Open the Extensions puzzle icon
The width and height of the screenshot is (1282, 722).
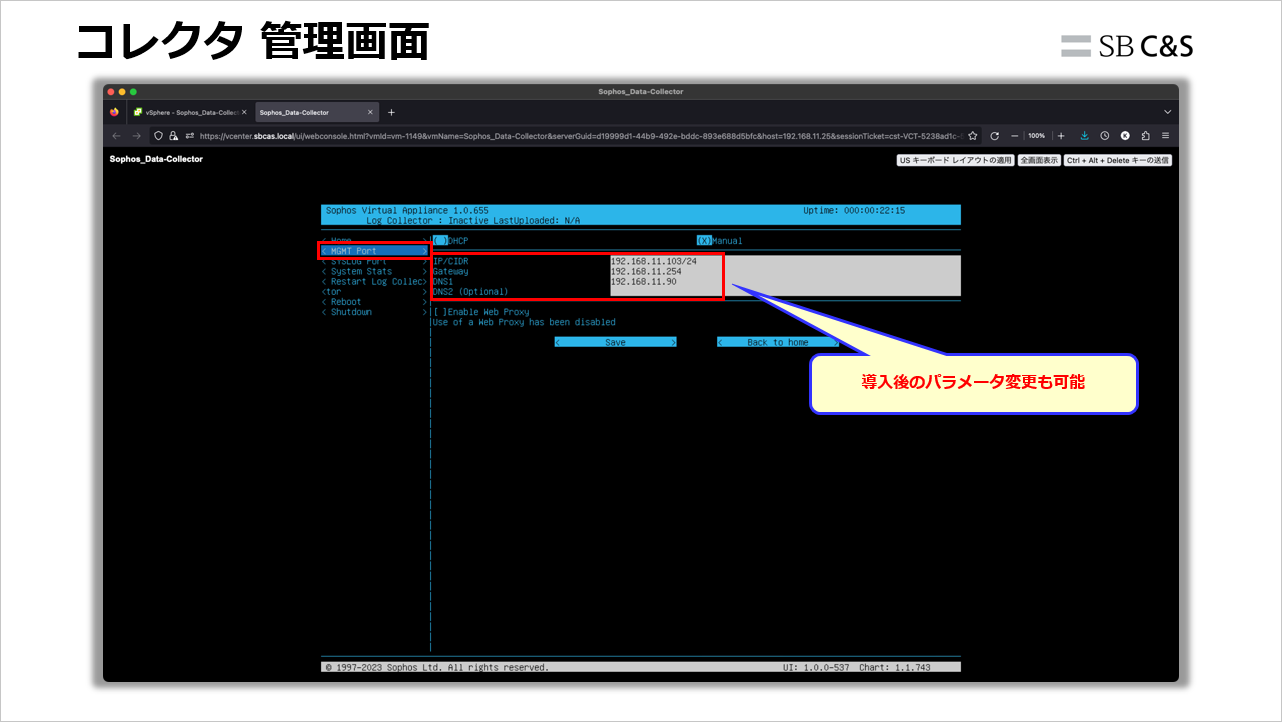(x=1145, y=136)
